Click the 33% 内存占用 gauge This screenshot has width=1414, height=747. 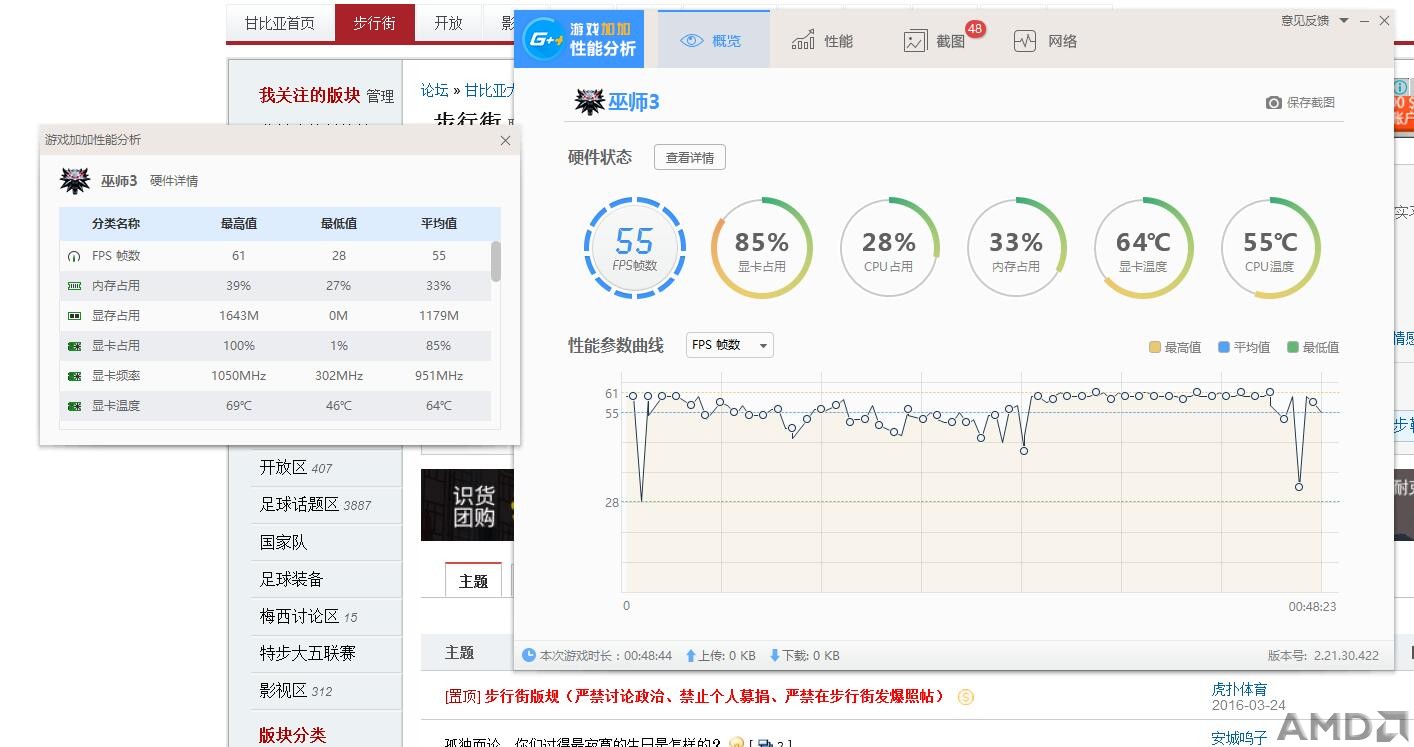click(1016, 248)
